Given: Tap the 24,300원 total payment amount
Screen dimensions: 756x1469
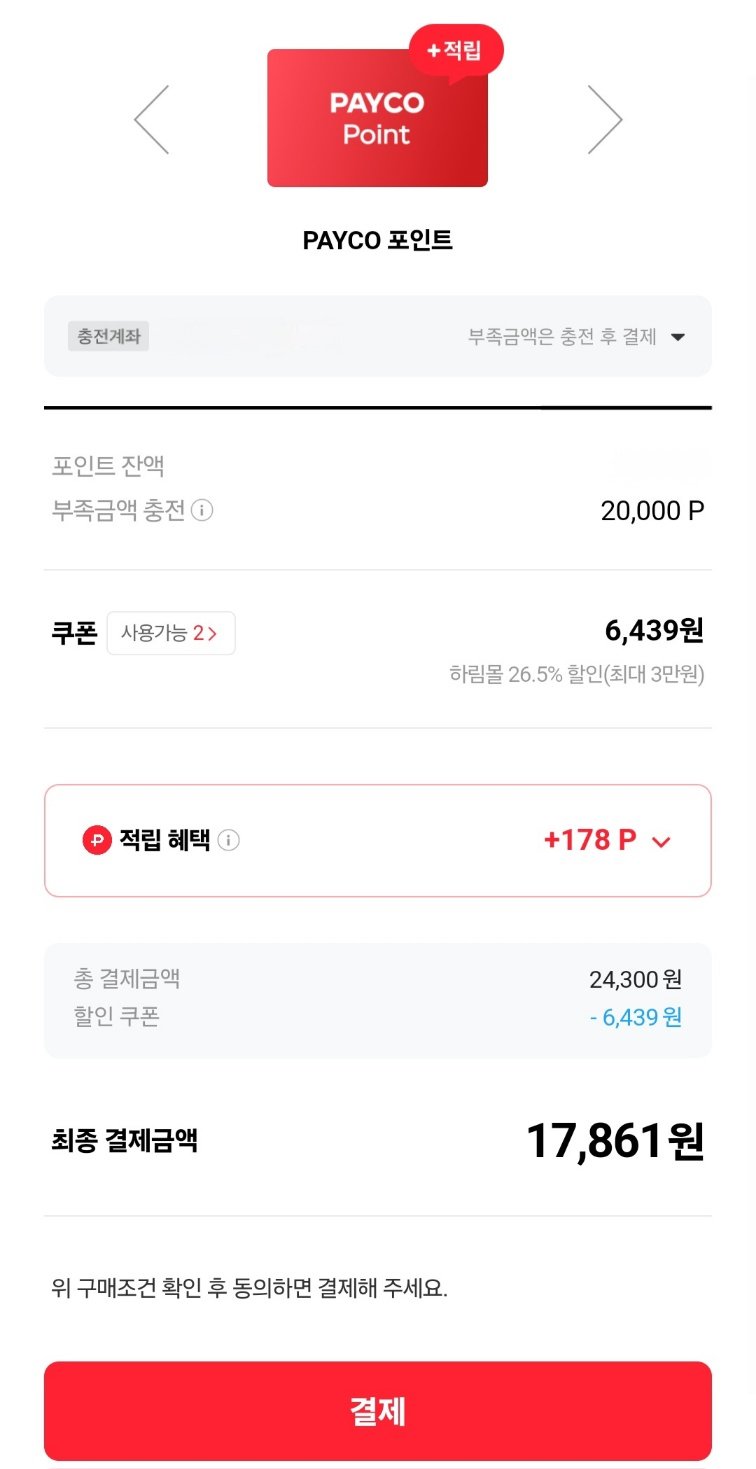Looking at the screenshot, I should (x=635, y=979).
